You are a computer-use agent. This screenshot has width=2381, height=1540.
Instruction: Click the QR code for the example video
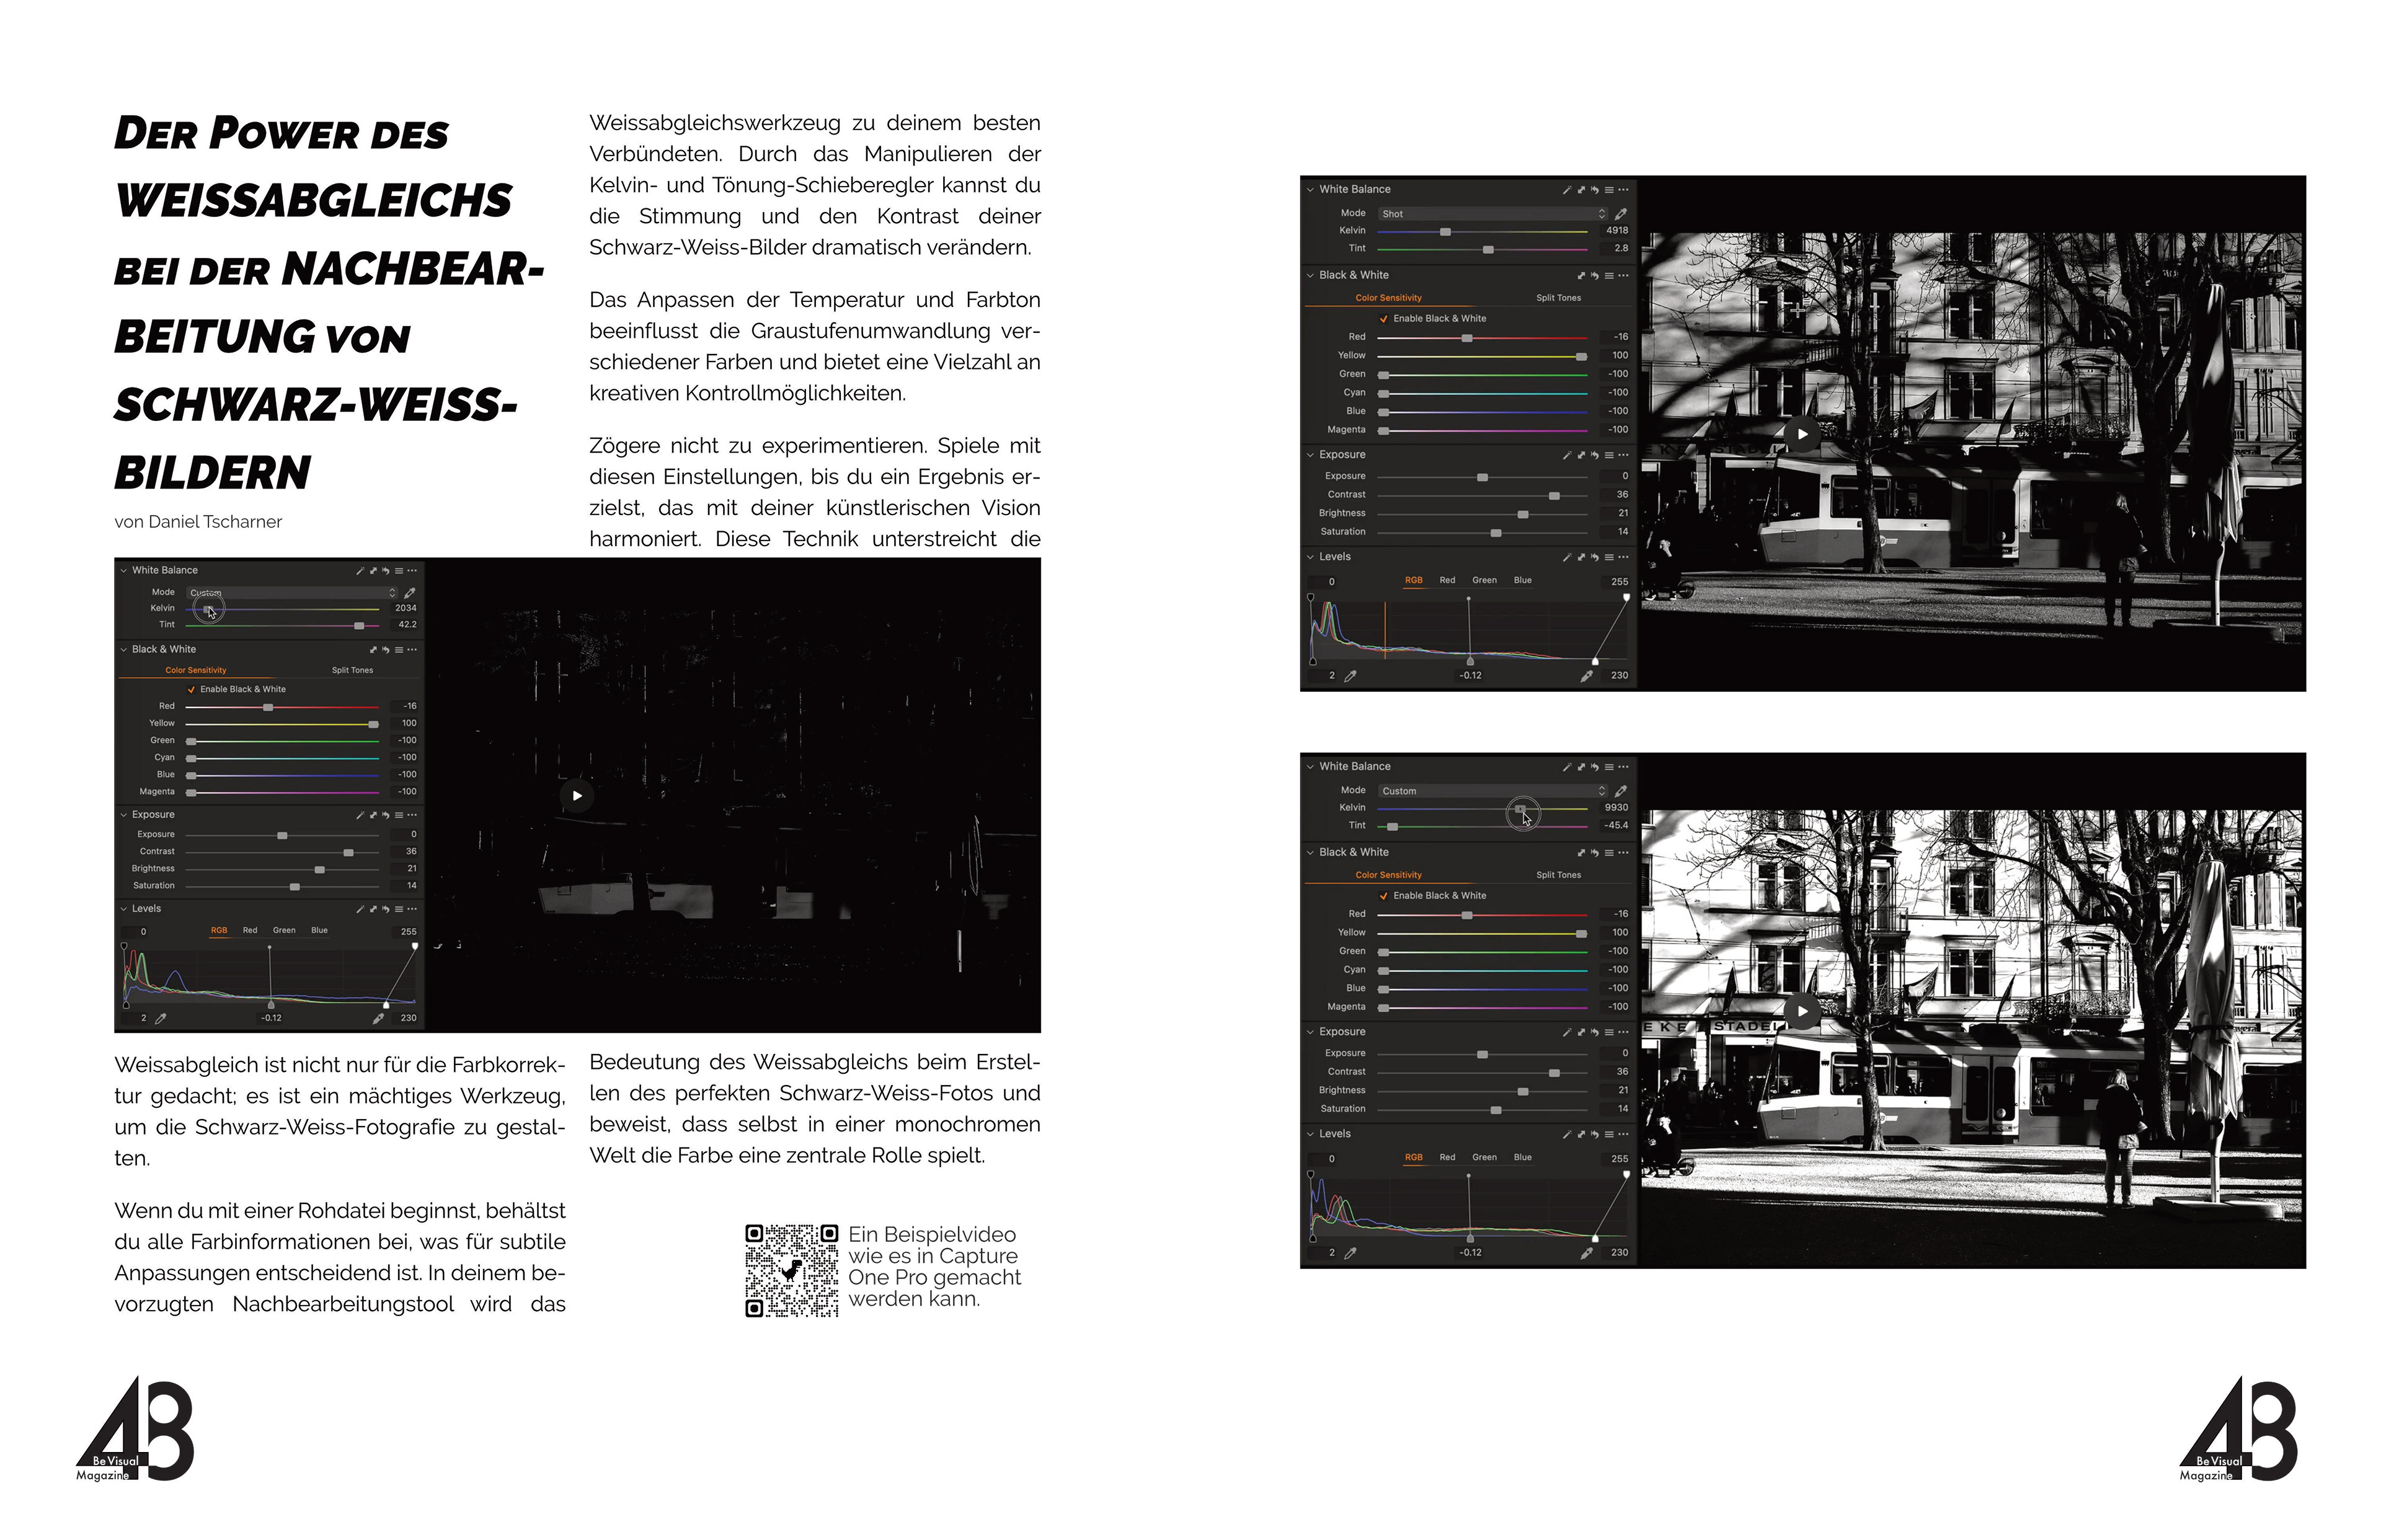coord(791,1270)
